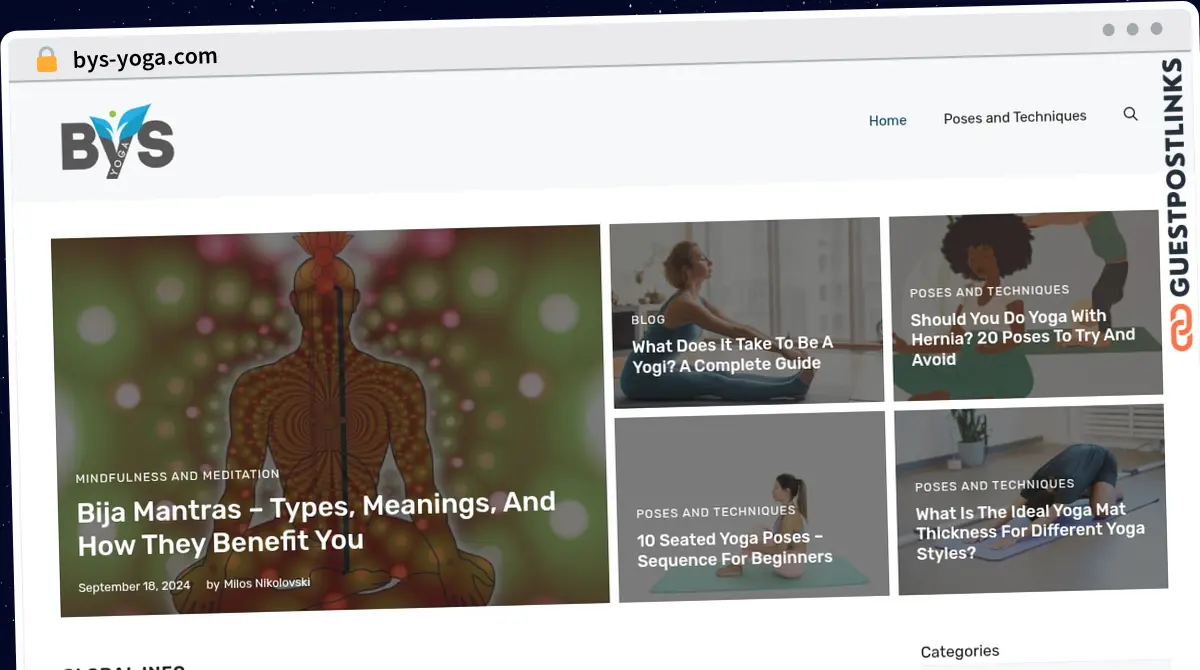1200x670 pixels.
Task: Open the Poses and Techniques menu
Action: pos(1015,117)
